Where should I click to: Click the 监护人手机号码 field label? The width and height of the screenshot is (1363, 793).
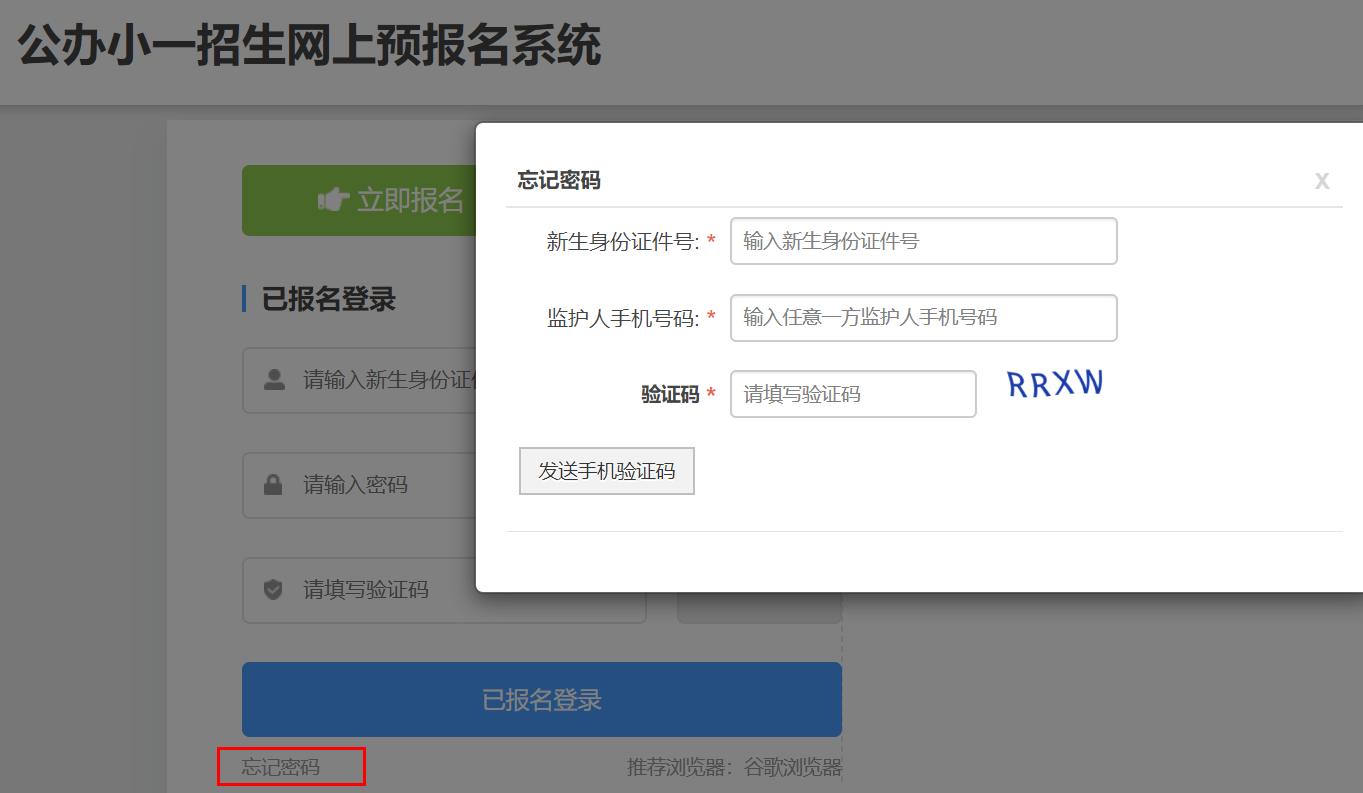pyautogui.click(x=622, y=318)
